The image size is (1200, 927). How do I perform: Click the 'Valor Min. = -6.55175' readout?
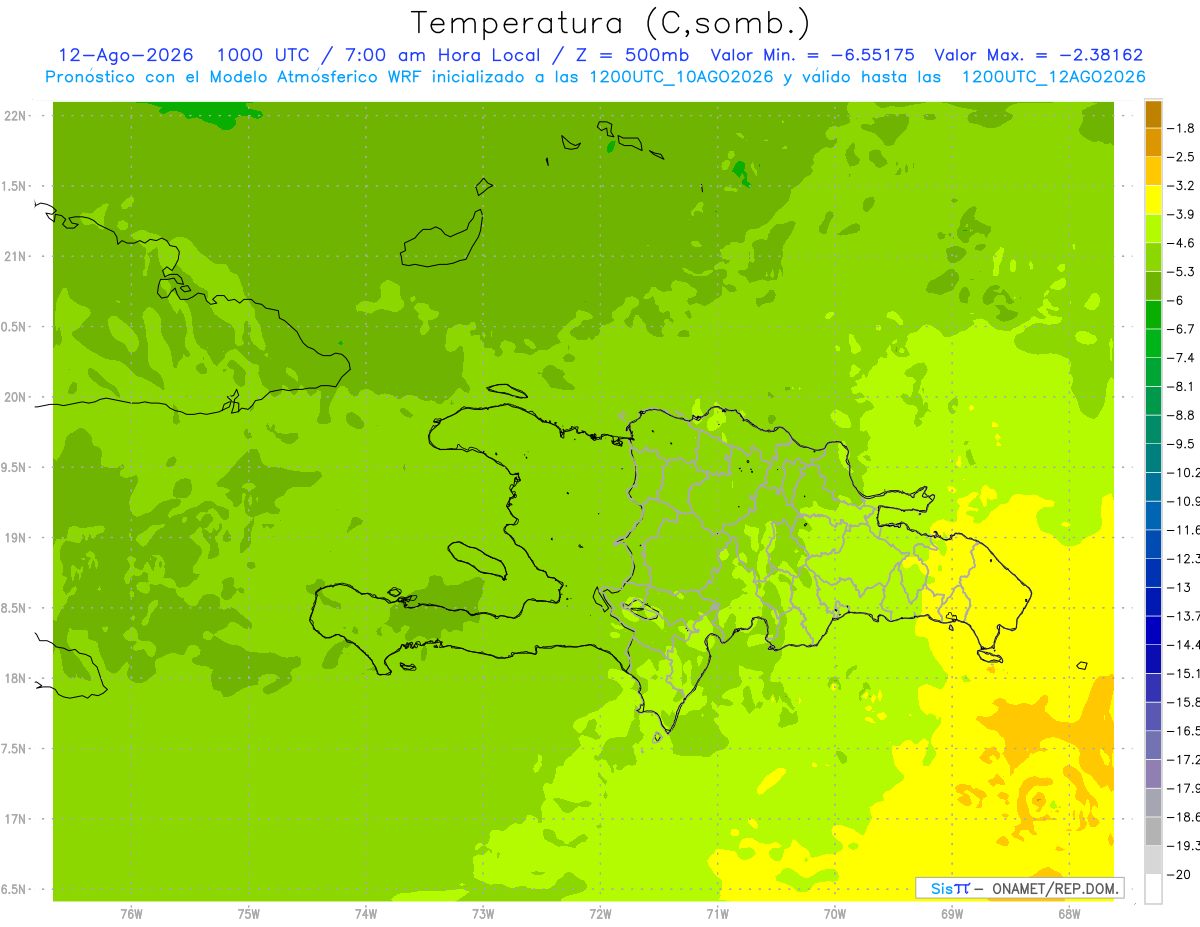[x=812, y=55]
